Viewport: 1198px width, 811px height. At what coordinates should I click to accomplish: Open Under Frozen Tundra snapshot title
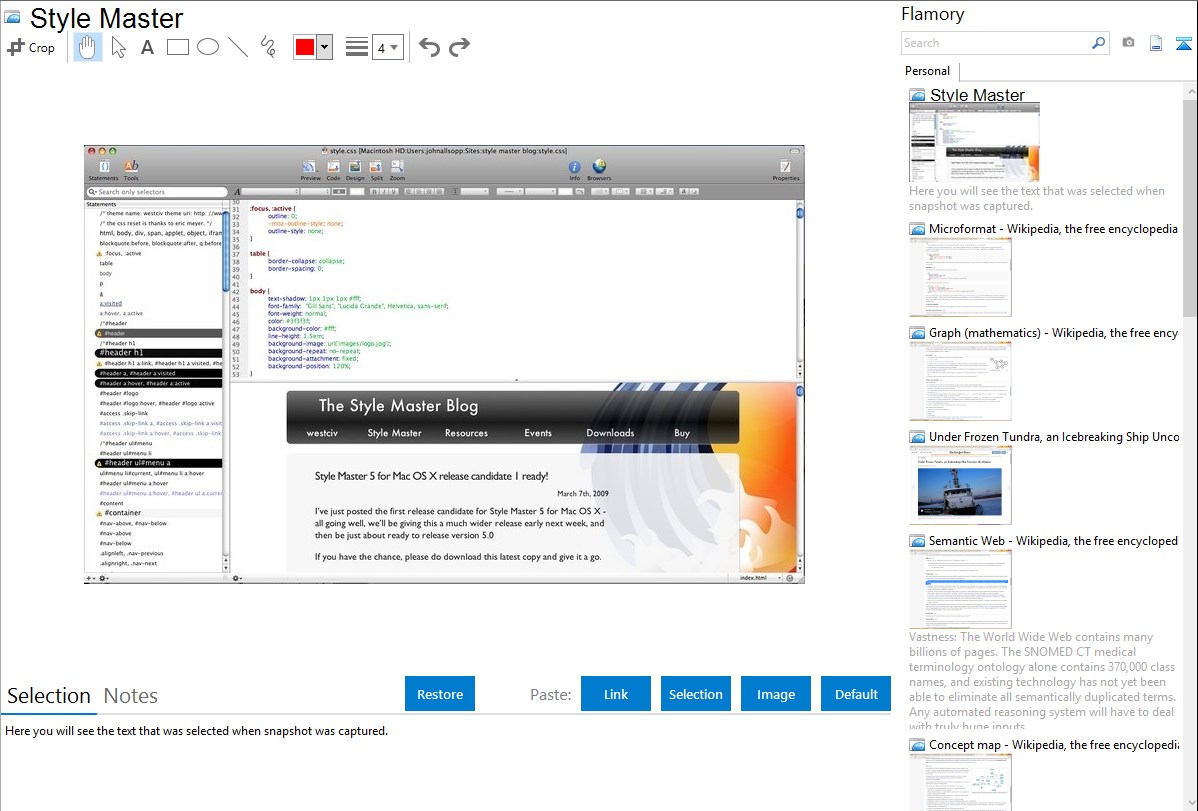[1054, 437]
